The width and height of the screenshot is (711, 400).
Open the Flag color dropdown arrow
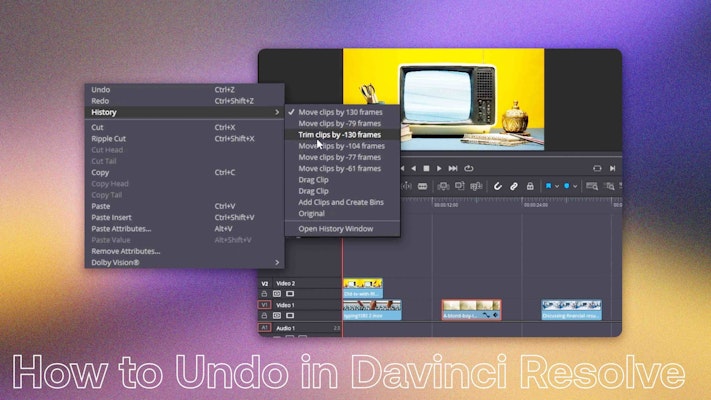[556, 186]
